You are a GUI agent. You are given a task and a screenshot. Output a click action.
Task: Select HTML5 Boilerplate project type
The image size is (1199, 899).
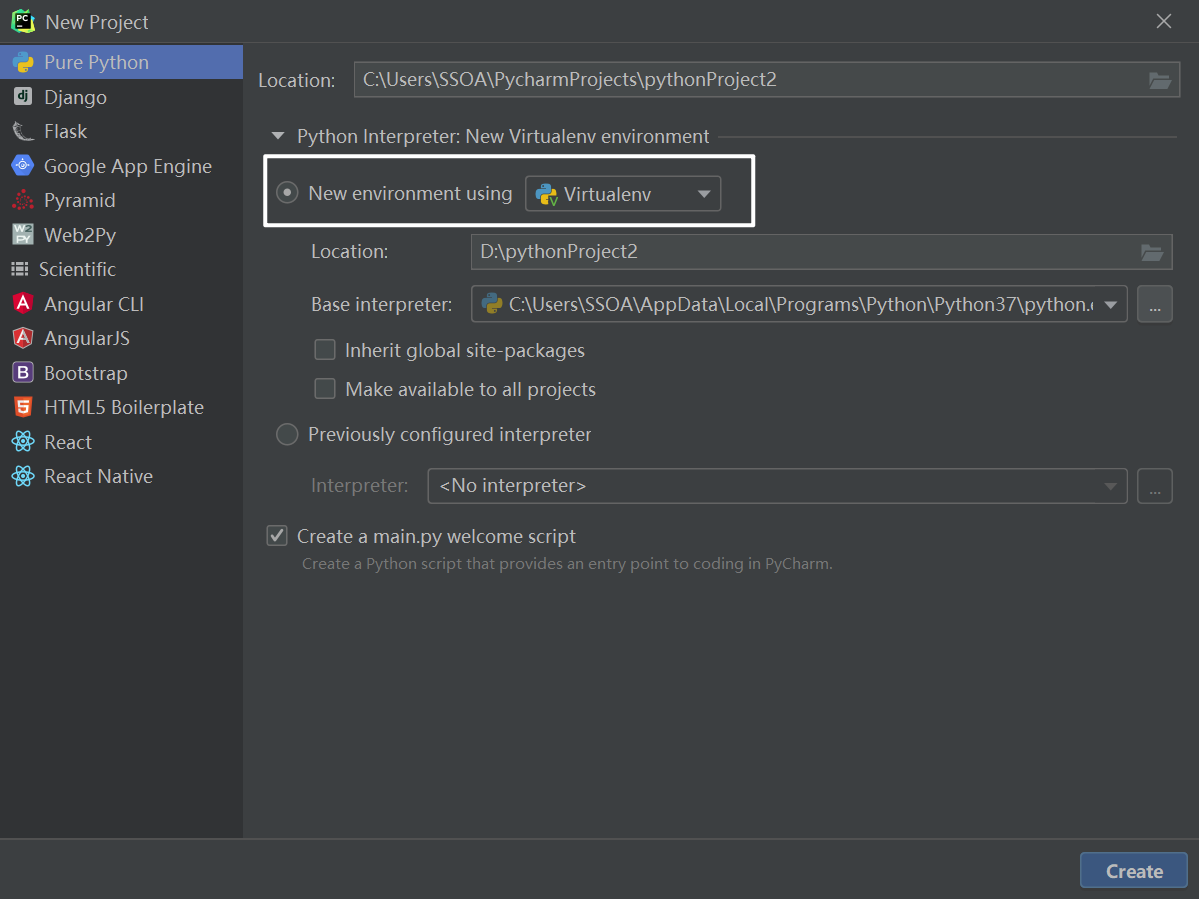coord(122,407)
